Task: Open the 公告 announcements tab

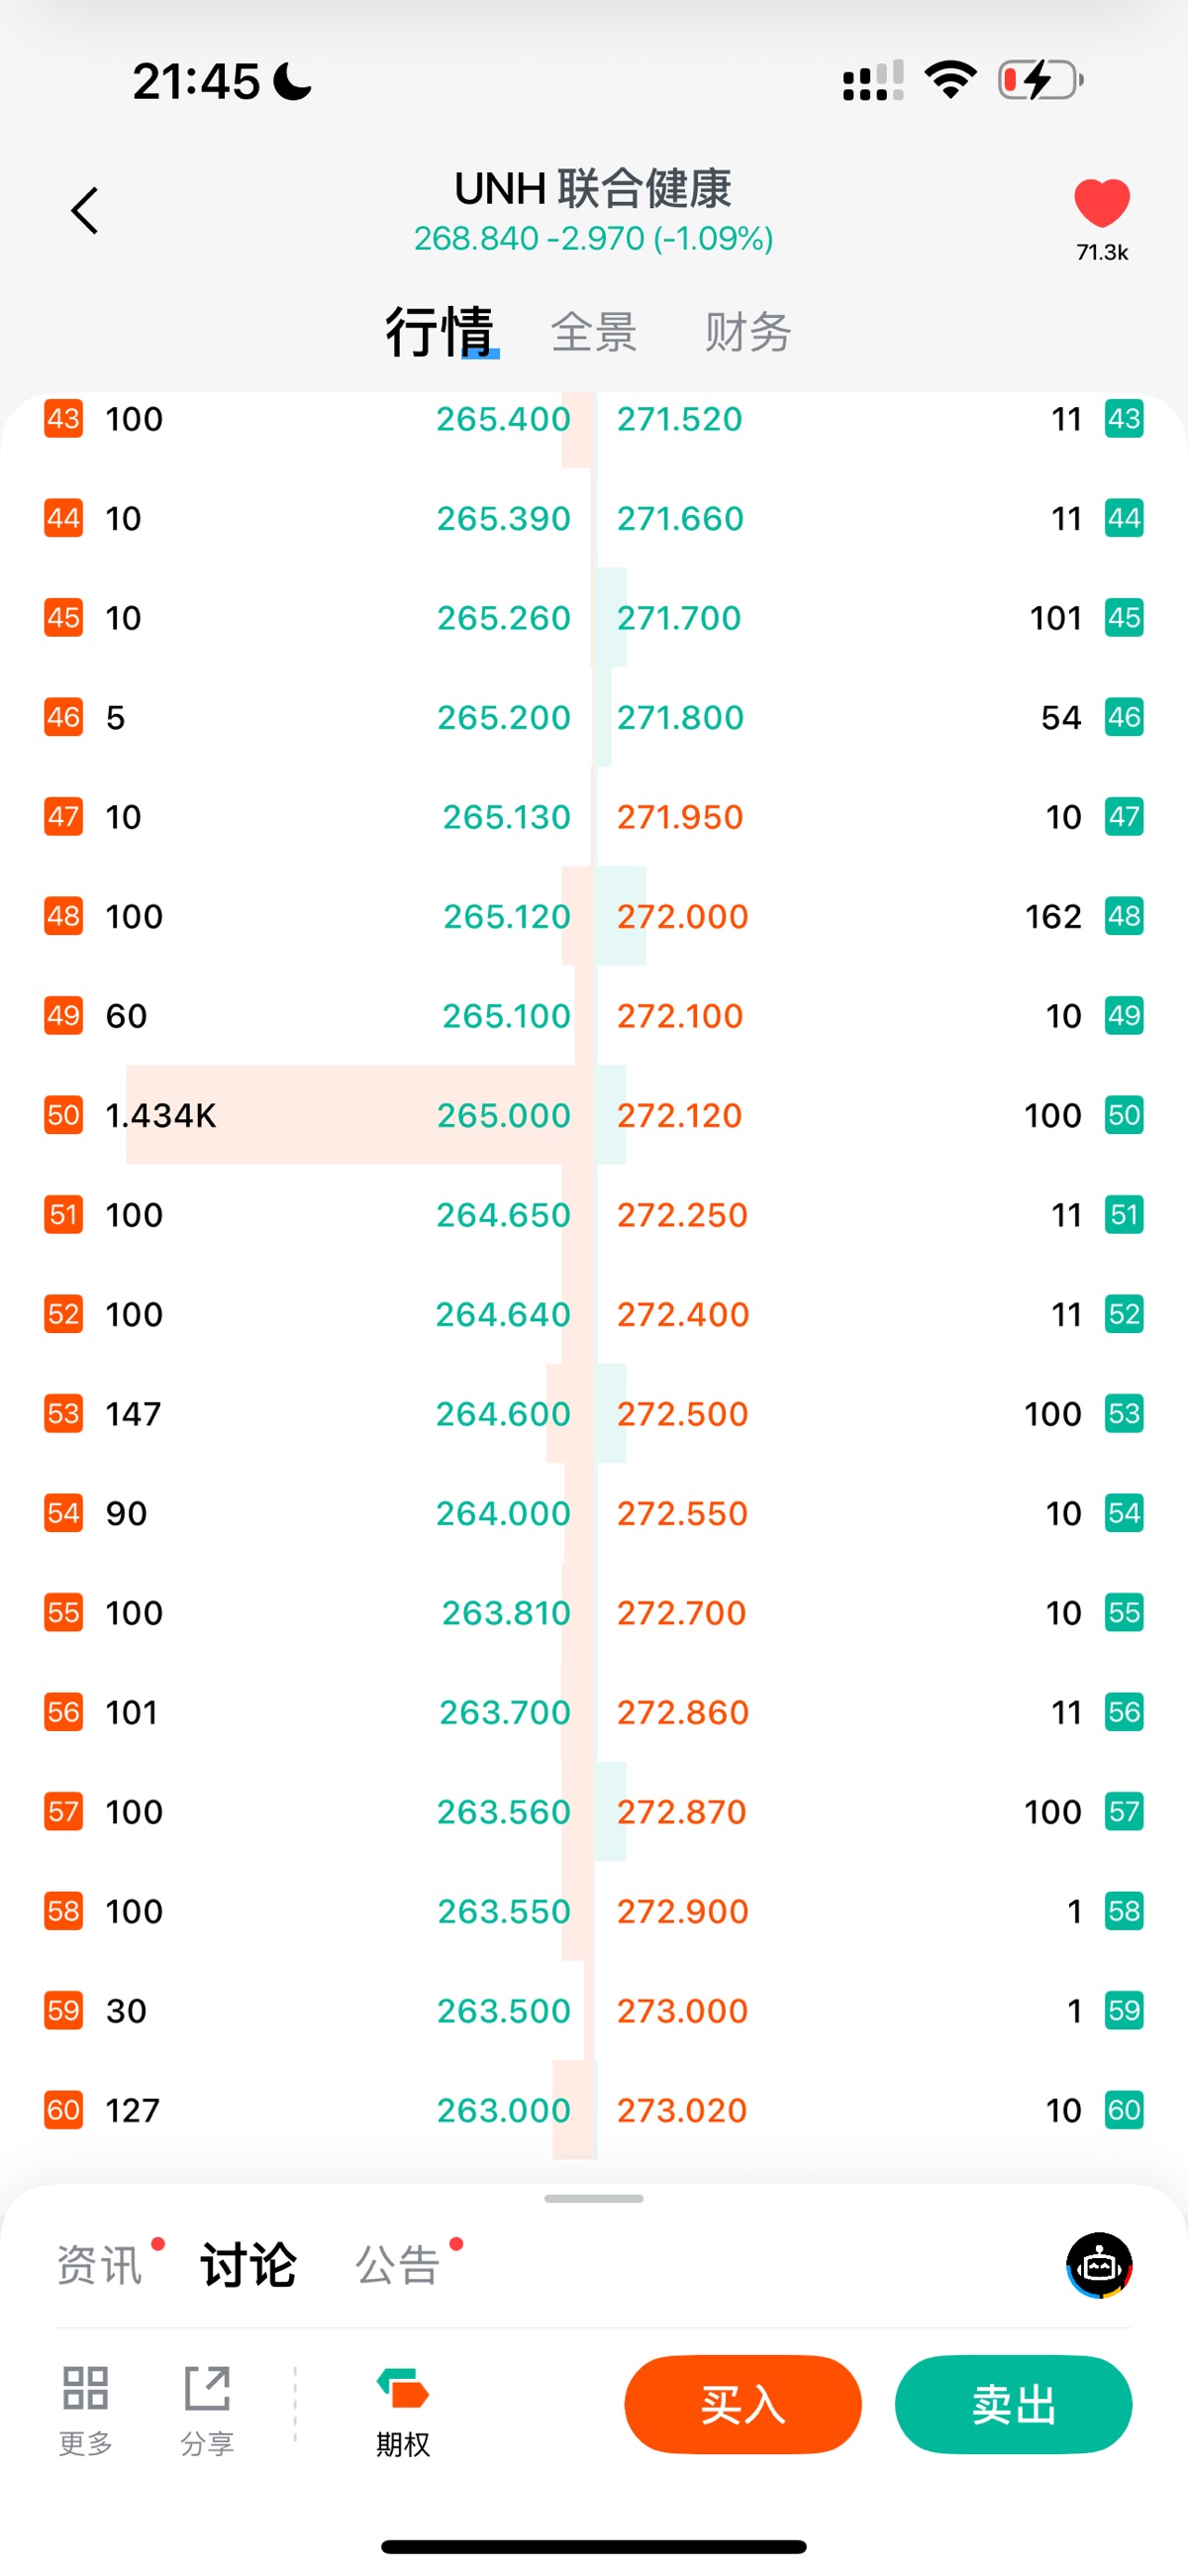Action: (x=398, y=2265)
